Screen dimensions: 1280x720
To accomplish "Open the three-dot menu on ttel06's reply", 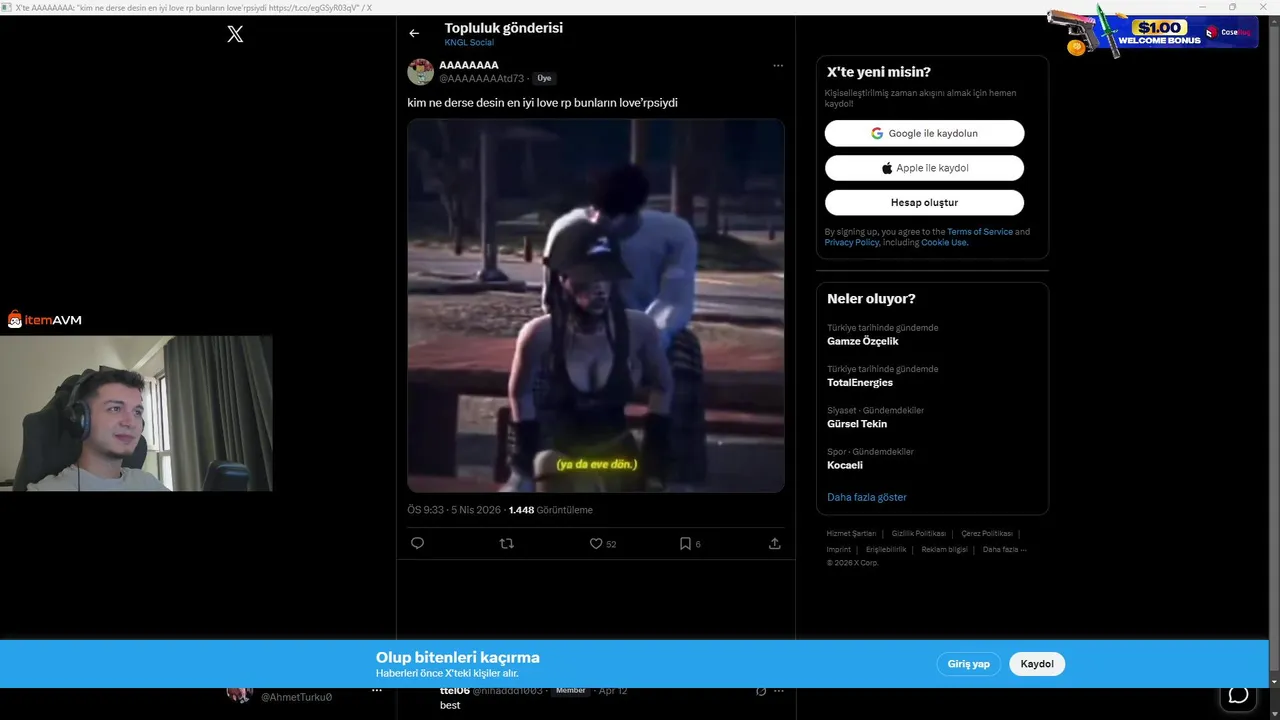I will pos(778,691).
